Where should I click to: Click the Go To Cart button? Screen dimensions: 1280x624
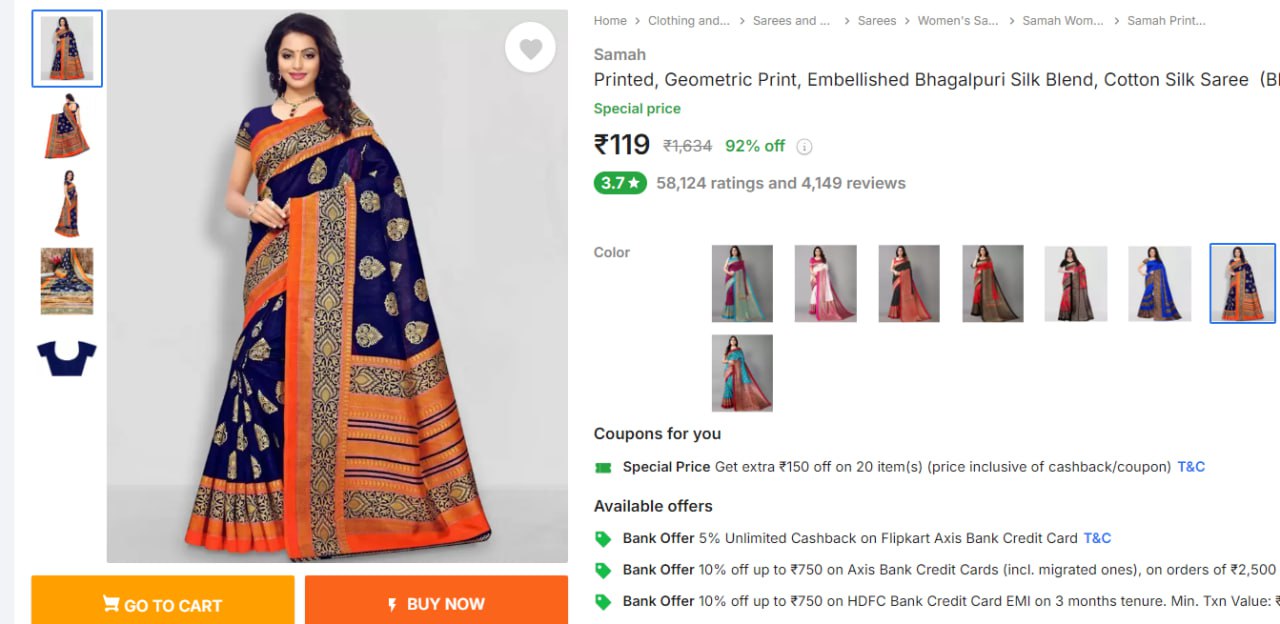(x=163, y=604)
